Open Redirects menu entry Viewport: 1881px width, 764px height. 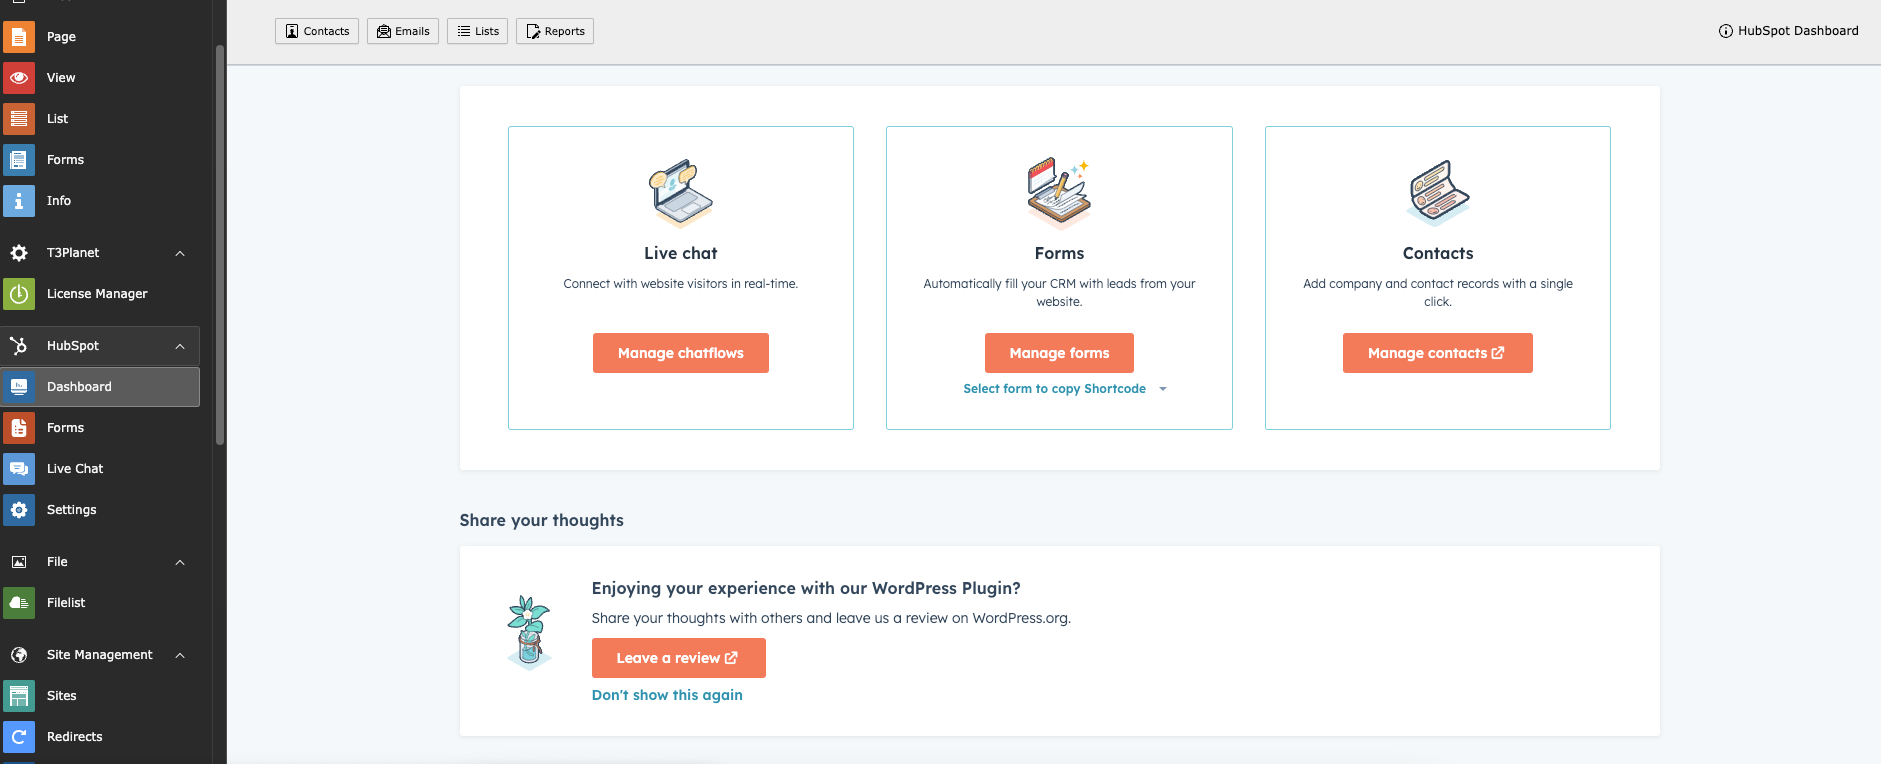tap(100, 737)
